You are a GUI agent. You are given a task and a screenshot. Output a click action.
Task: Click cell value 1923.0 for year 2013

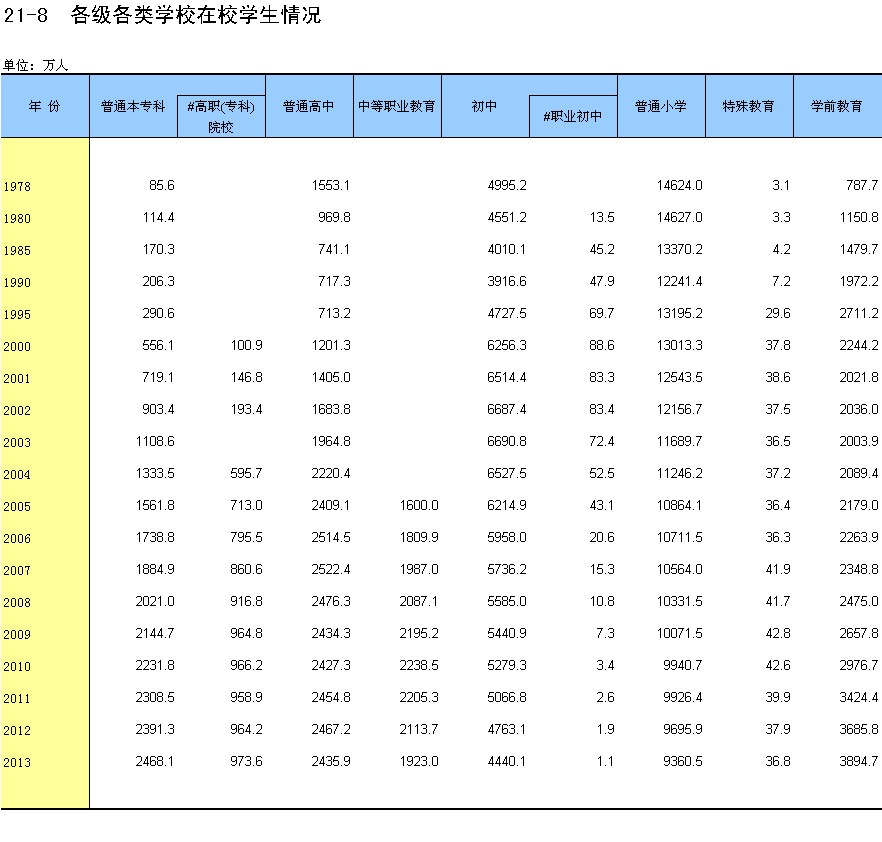click(419, 761)
